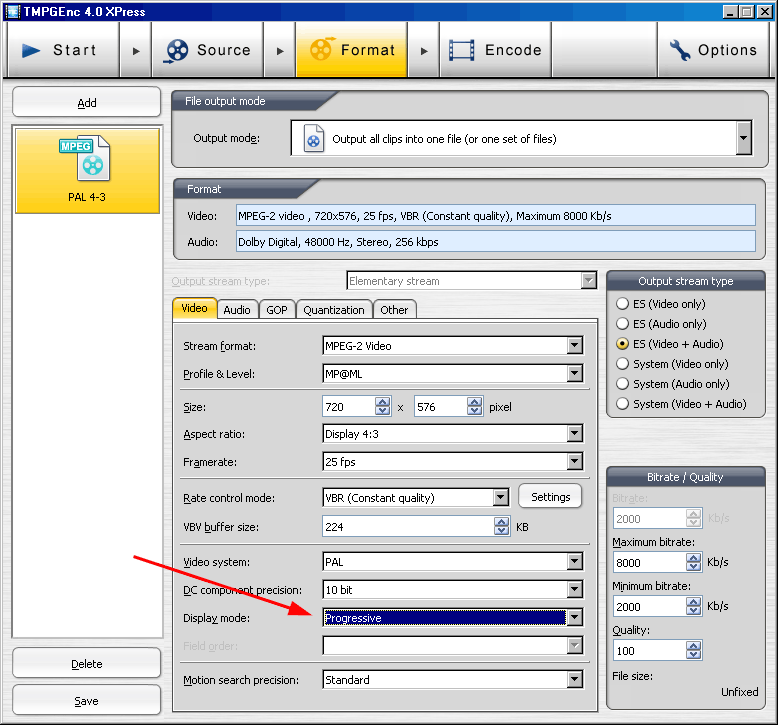Expand the Rate control mode dropdown
The height and width of the screenshot is (725, 778).
(x=501, y=497)
